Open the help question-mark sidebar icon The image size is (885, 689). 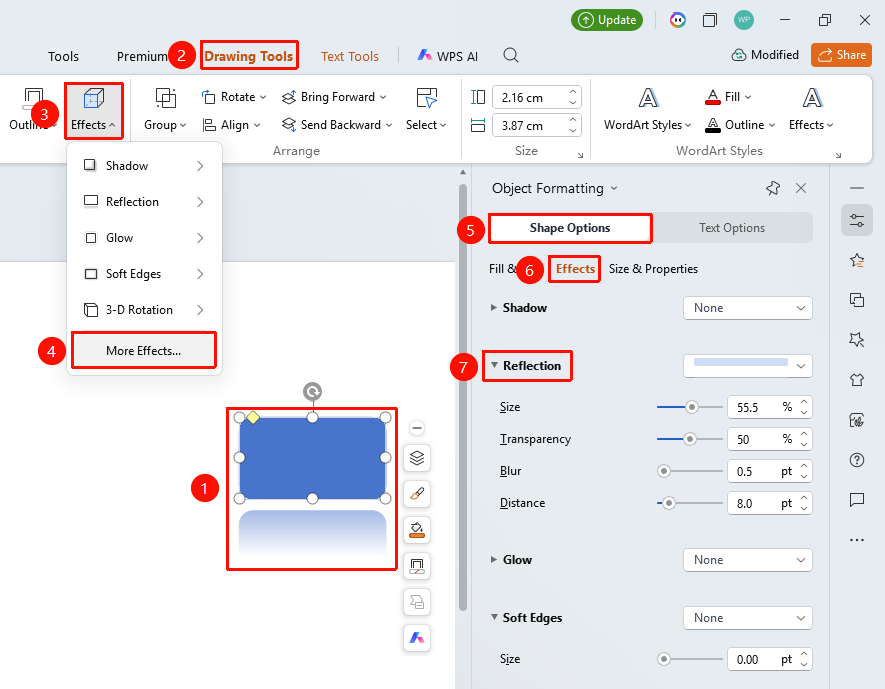[857, 460]
